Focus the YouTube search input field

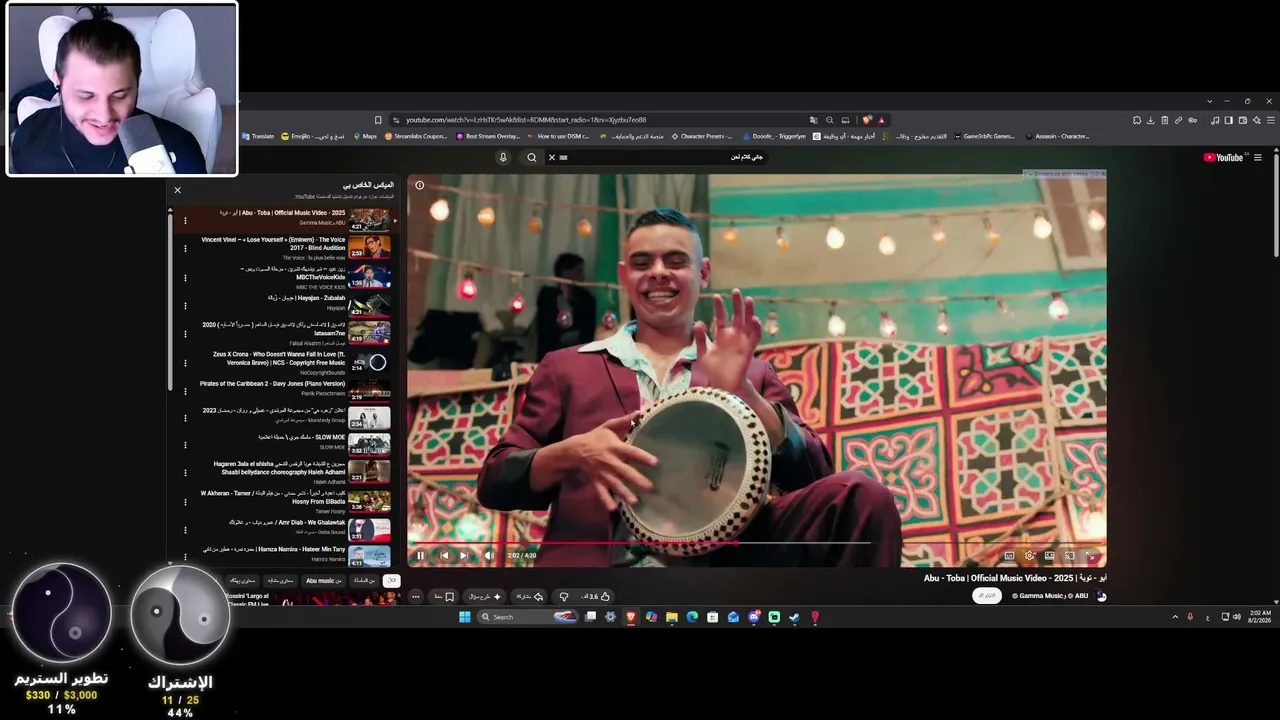point(663,157)
